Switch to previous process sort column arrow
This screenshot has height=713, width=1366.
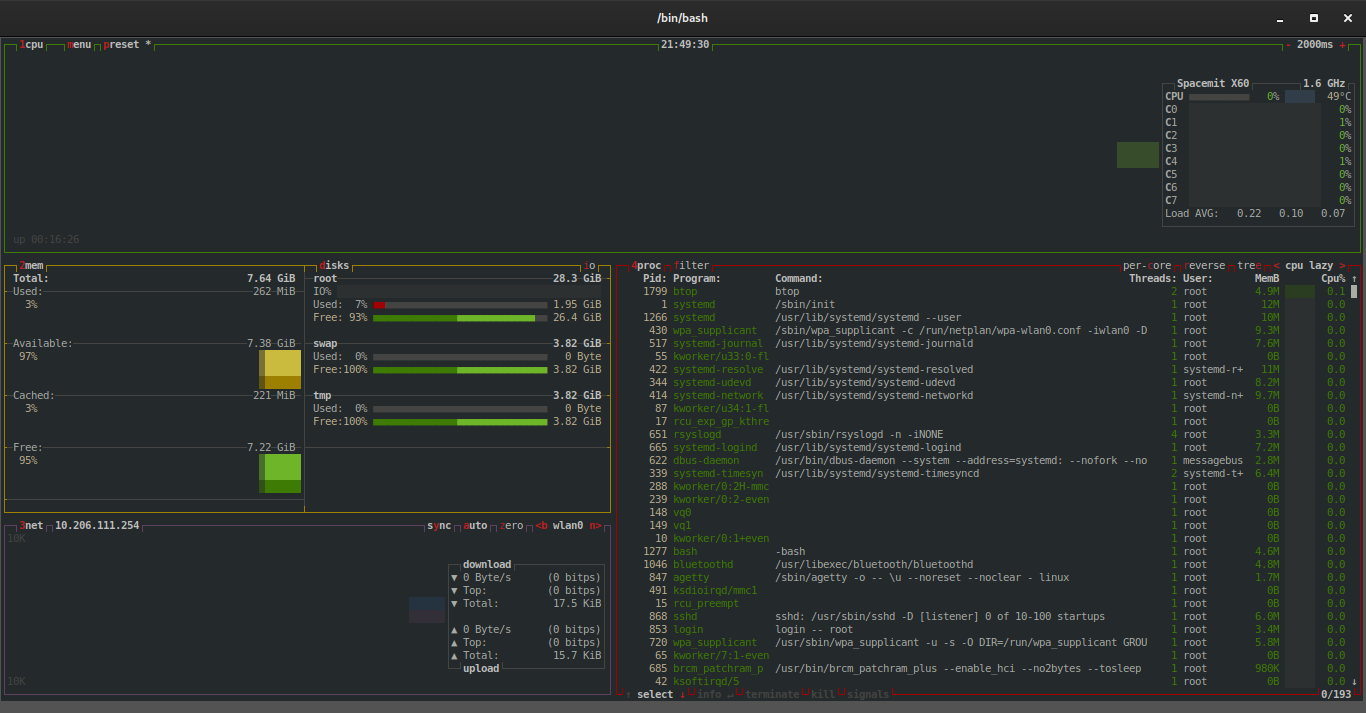point(1275,266)
